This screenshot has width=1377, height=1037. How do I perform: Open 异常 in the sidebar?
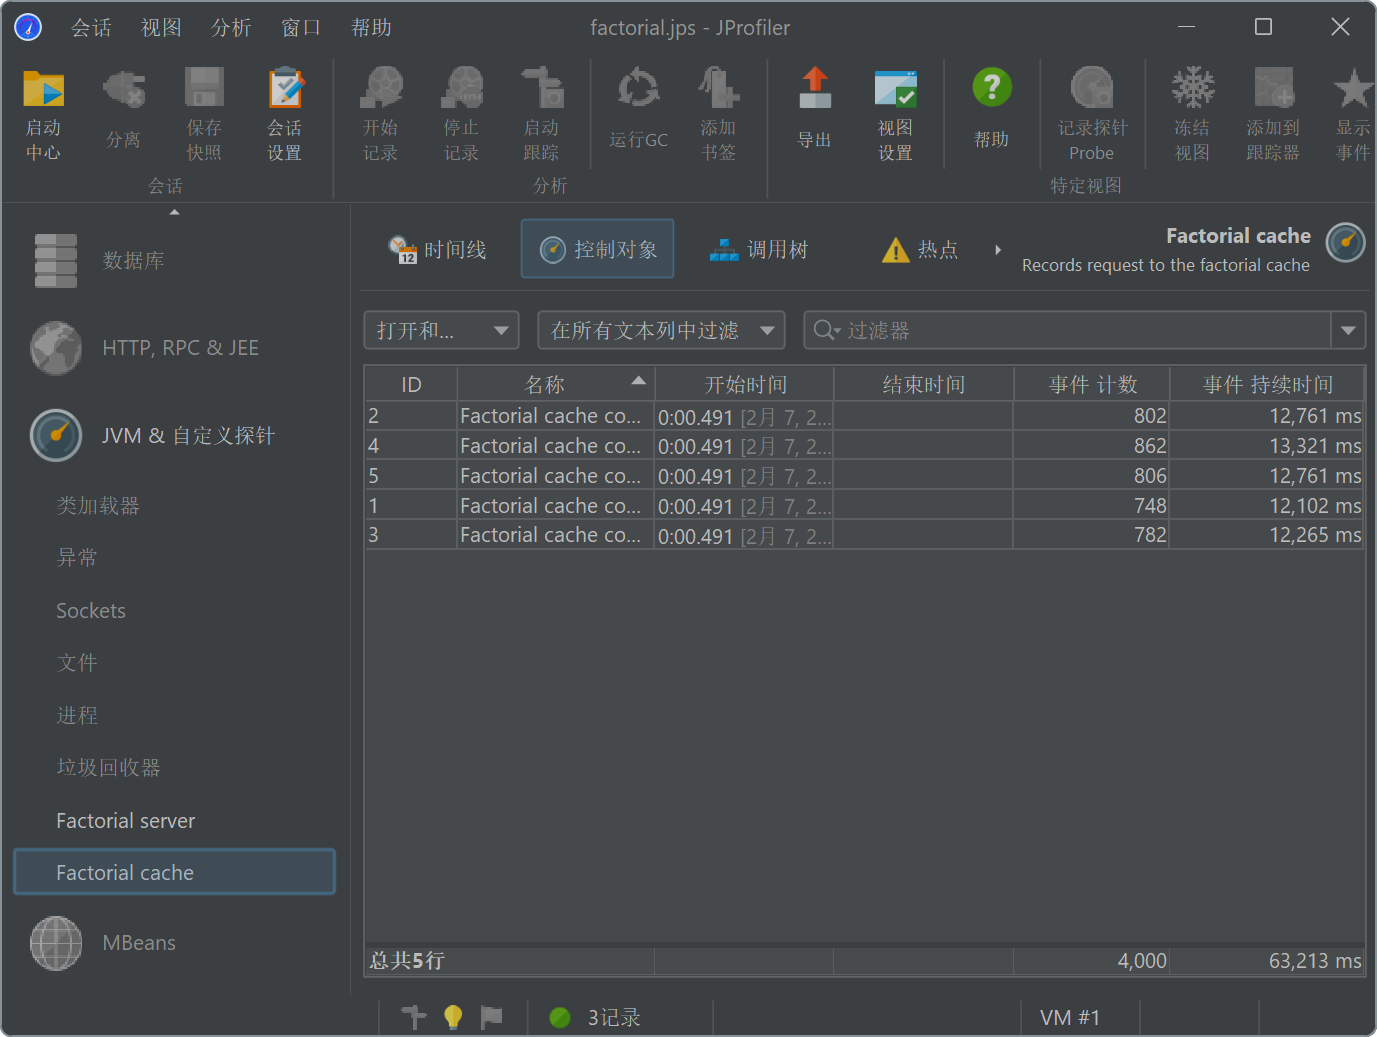(x=77, y=558)
